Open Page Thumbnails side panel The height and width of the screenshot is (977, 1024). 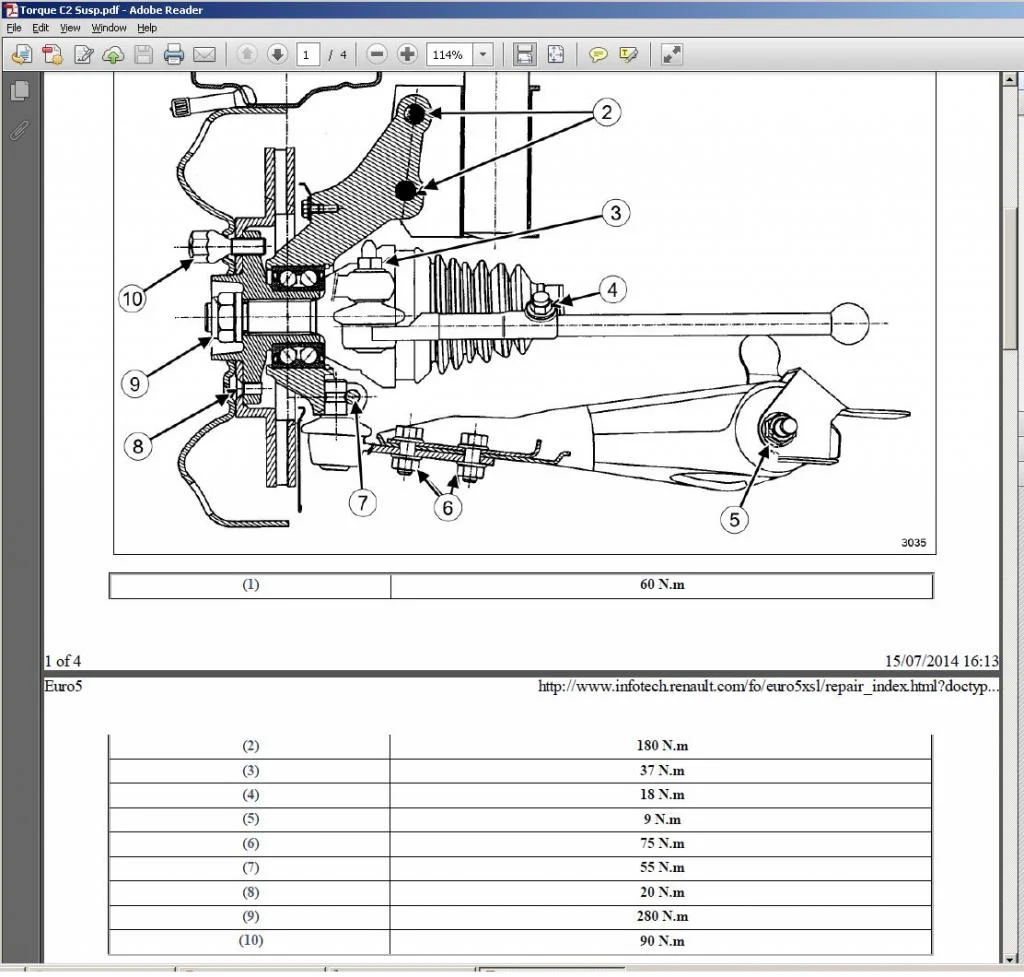[x=20, y=91]
